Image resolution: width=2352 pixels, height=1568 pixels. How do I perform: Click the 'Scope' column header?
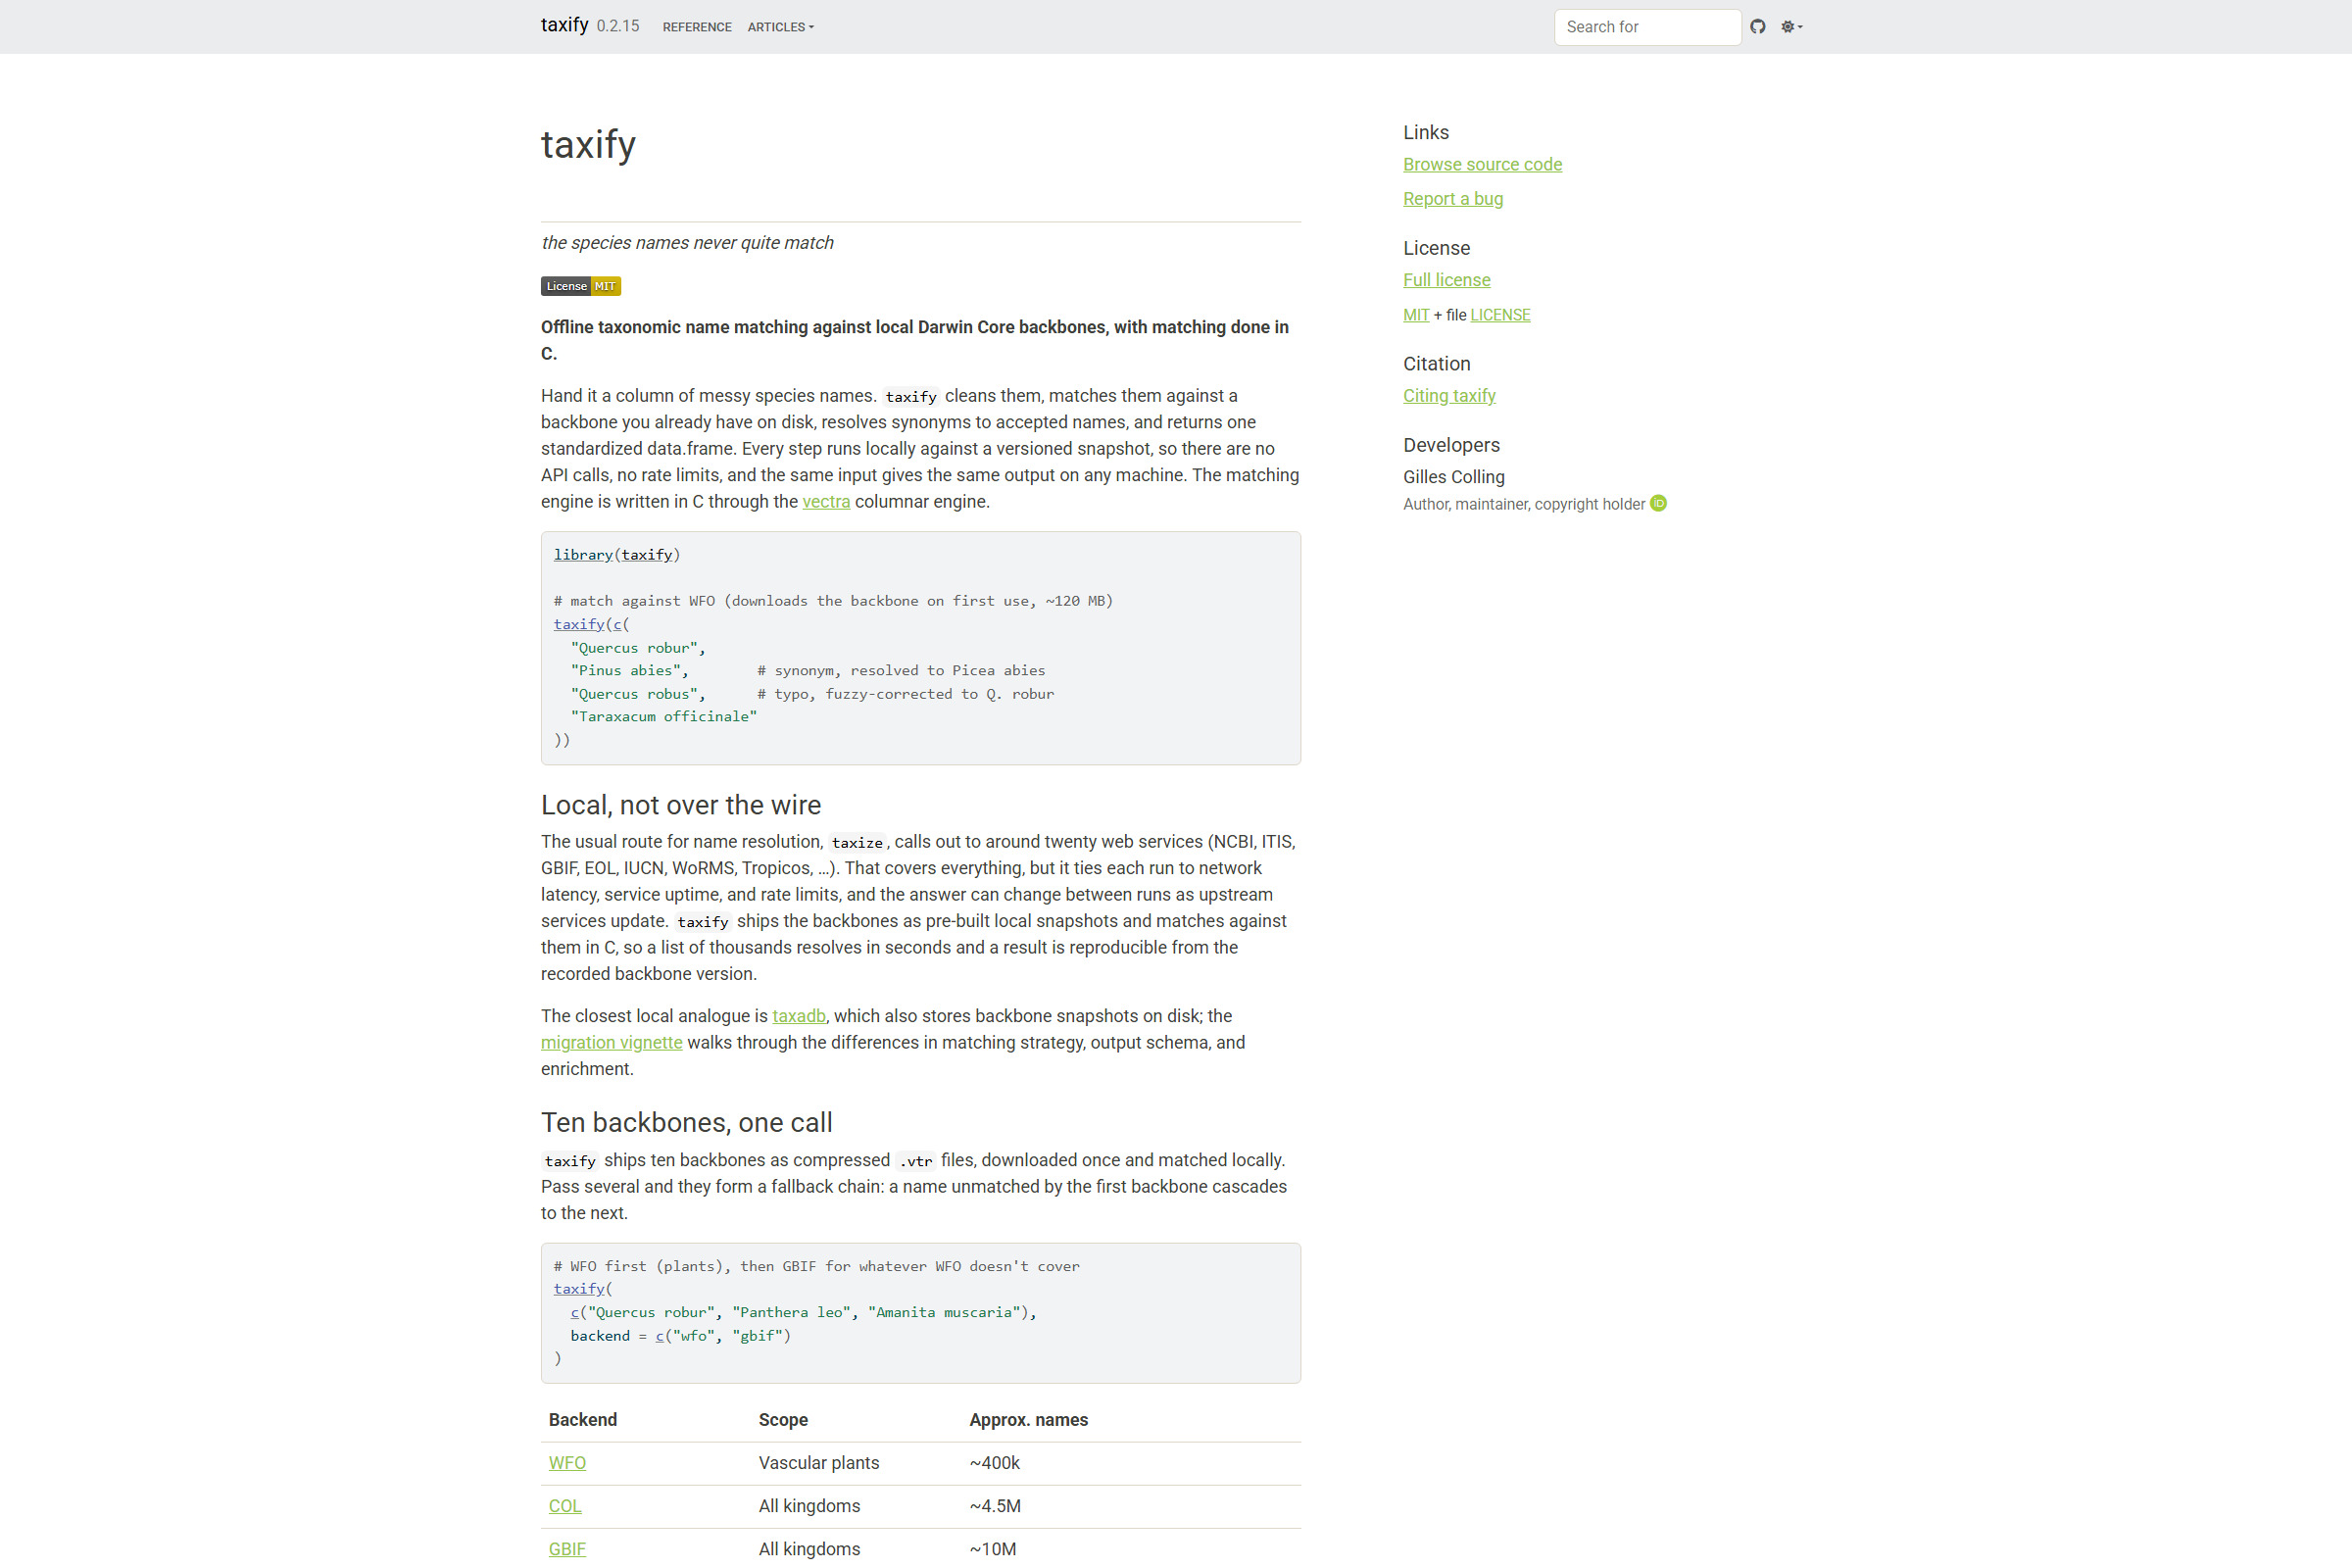[783, 1420]
